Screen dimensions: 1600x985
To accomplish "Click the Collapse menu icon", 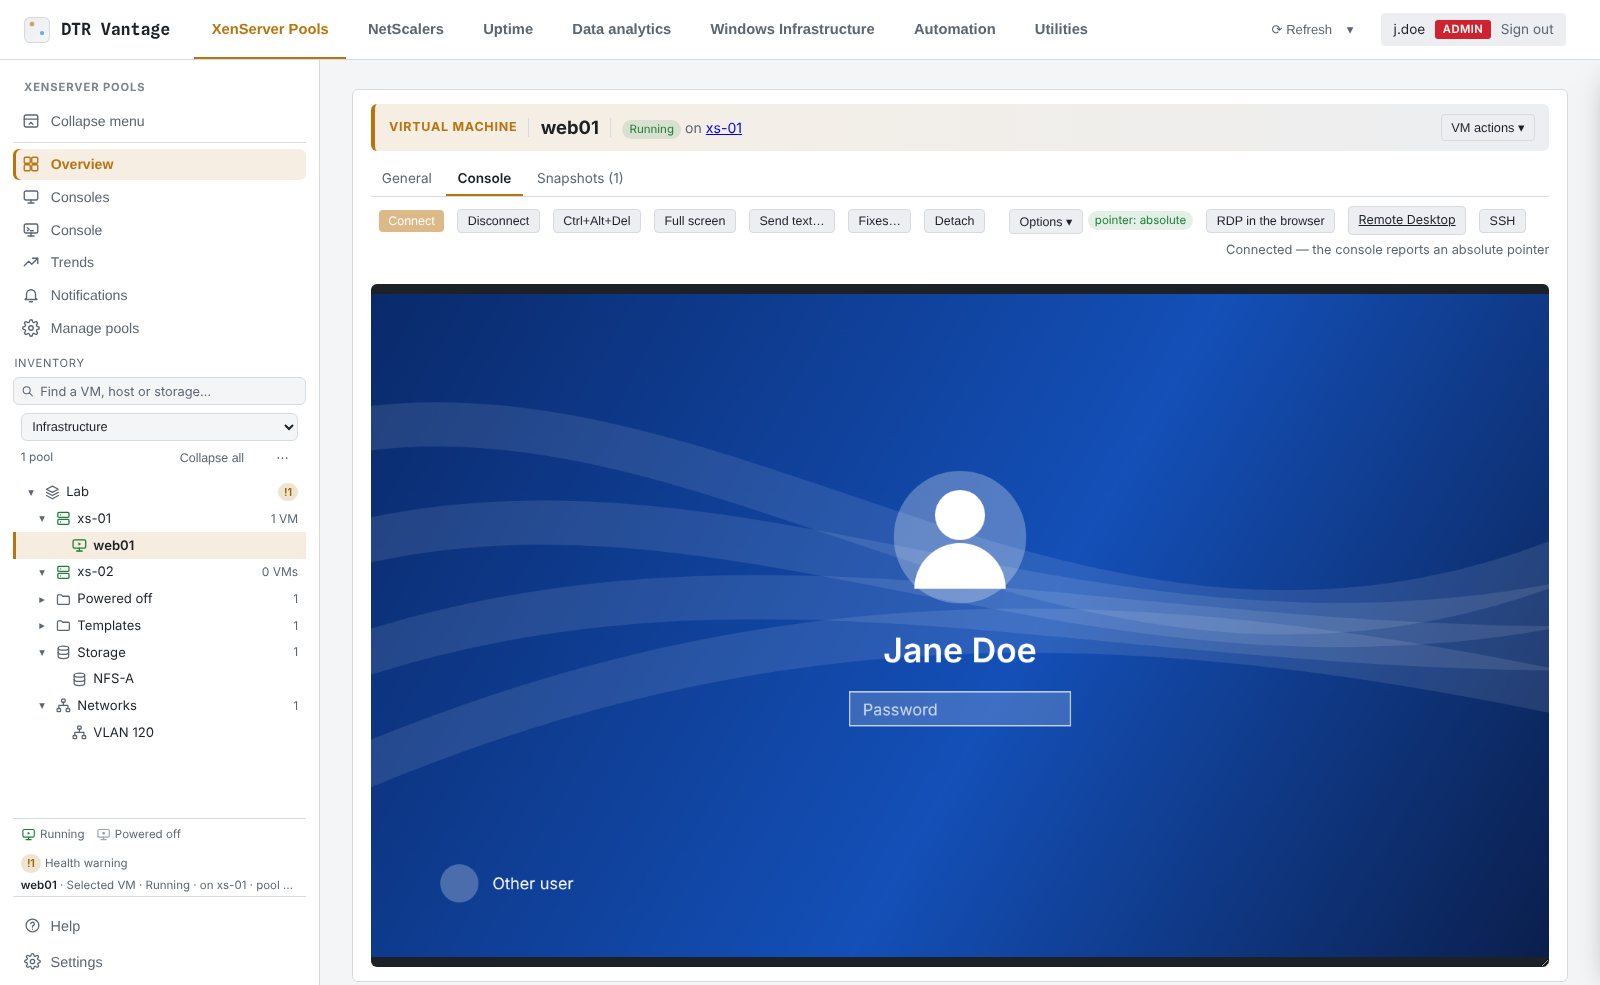I will pos(31,121).
